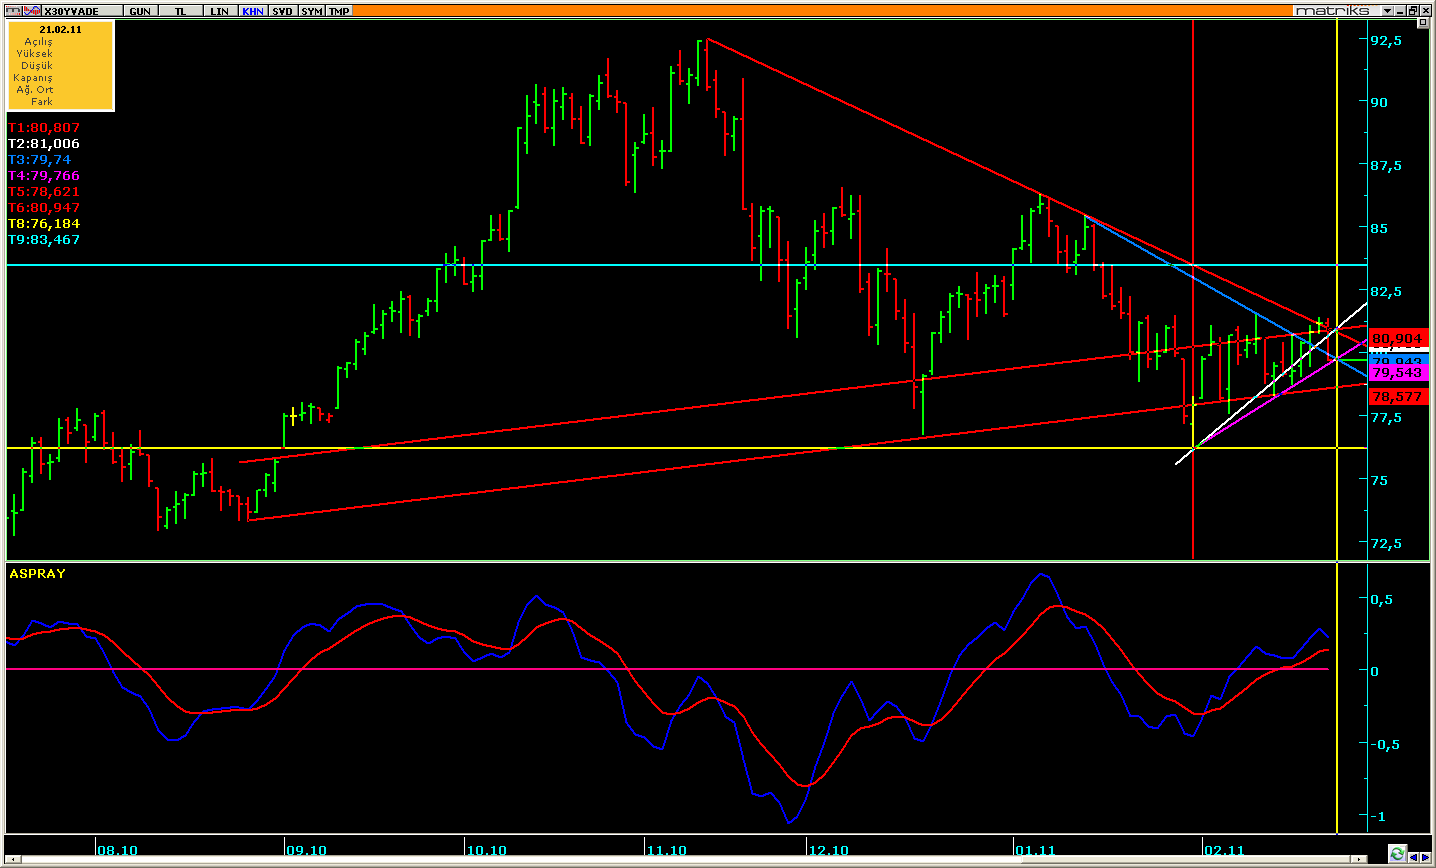Select the SYM toolbar item
The width and height of the screenshot is (1436, 868).
click(311, 10)
